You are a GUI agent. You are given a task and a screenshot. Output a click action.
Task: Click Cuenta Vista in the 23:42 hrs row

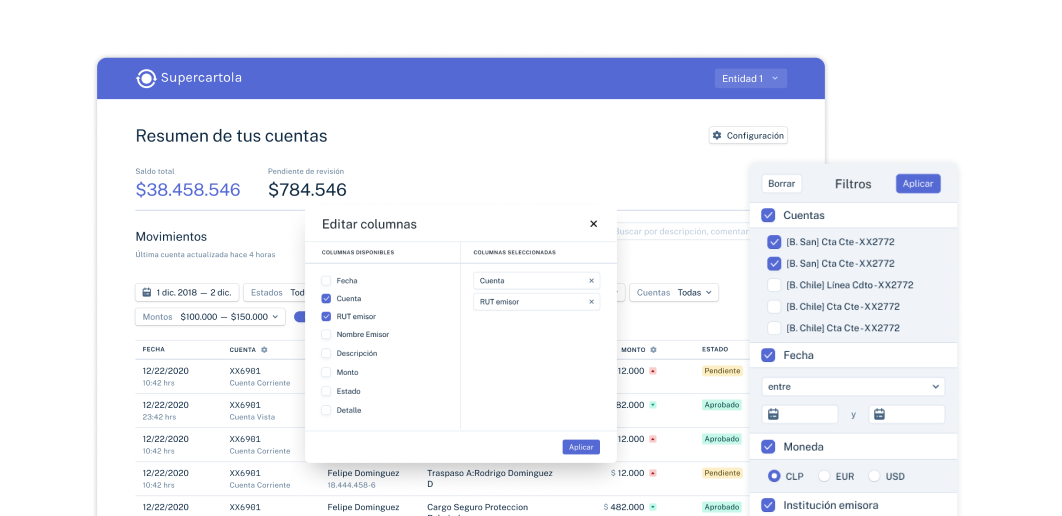pos(252,417)
